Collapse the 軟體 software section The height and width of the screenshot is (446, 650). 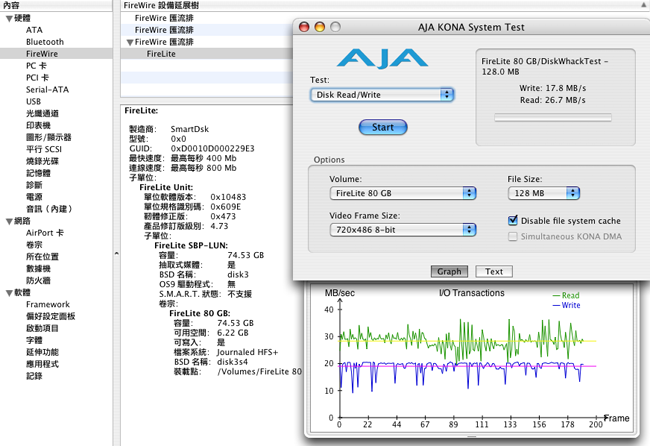point(9,293)
